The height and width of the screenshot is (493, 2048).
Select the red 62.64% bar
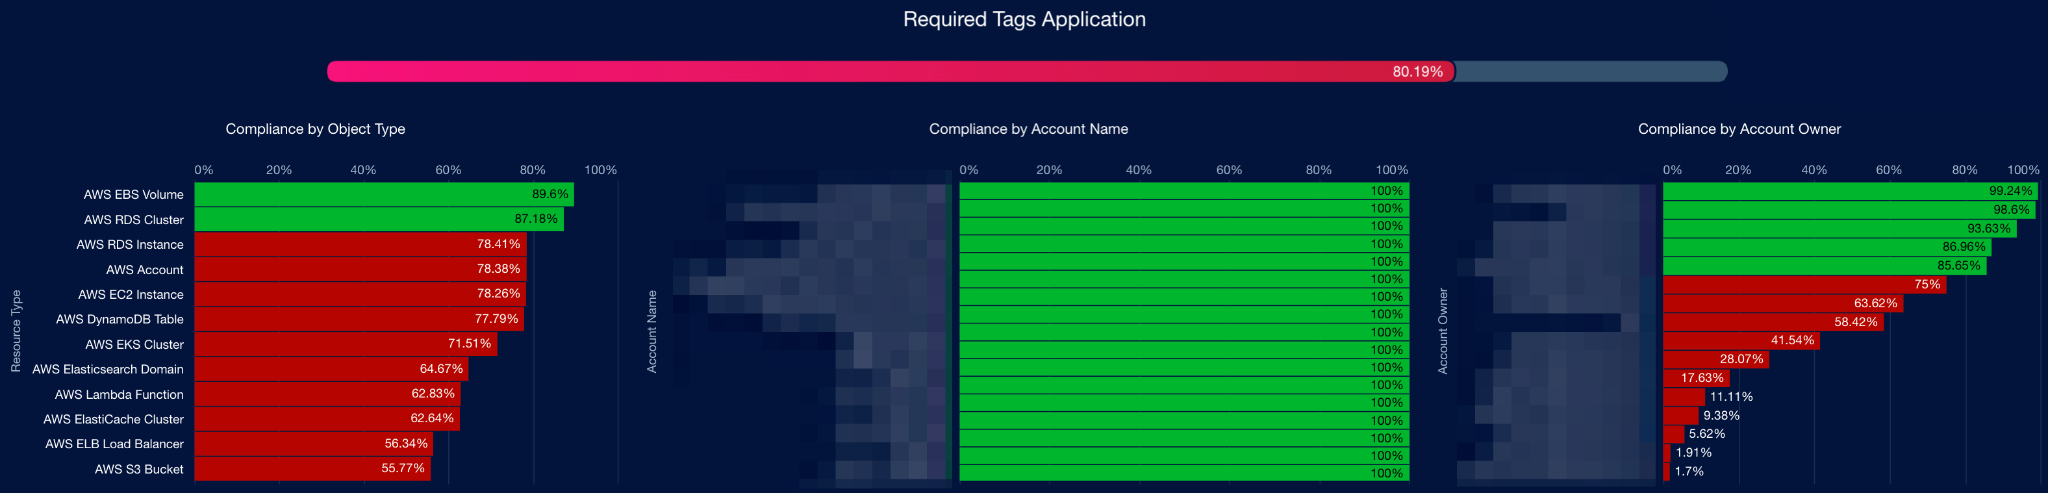327,419
